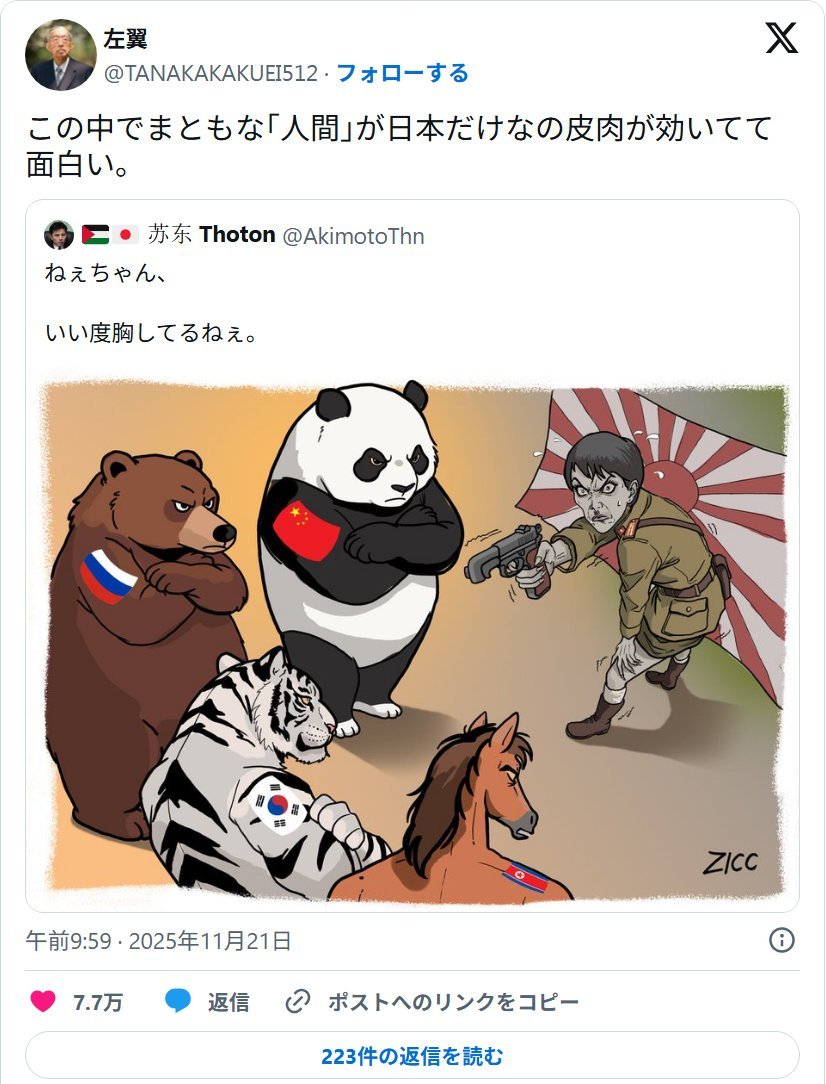The height and width of the screenshot is (1084, 826).
Task: Open the info circle icon
Action: point(782,940)
